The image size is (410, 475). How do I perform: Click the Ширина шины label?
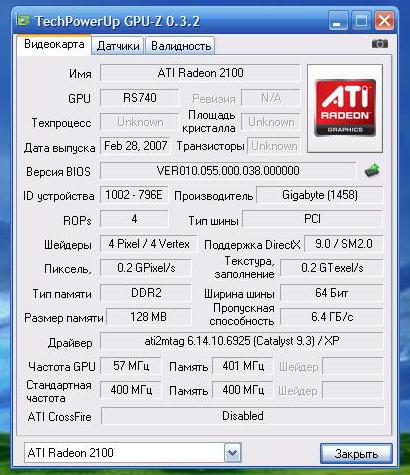(239, 294)
